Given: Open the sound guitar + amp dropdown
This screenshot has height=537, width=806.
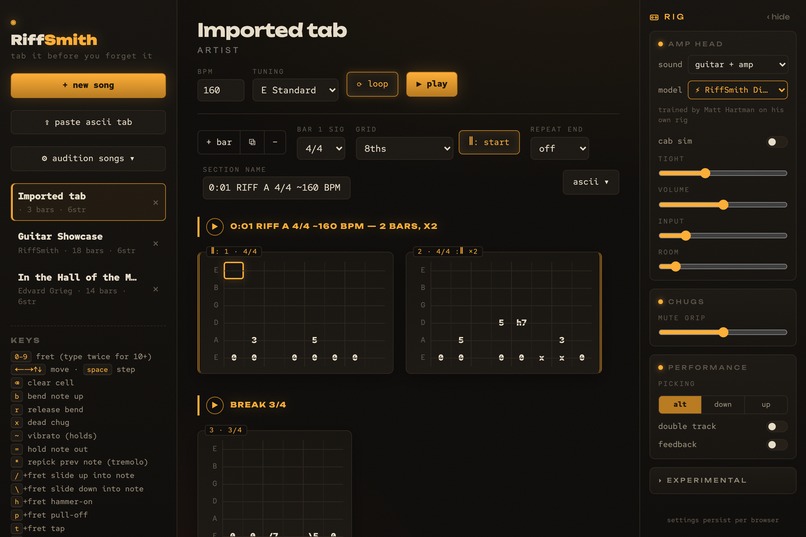Looking at the screenshot, I should pyautogui.click(x=738, y=65).
